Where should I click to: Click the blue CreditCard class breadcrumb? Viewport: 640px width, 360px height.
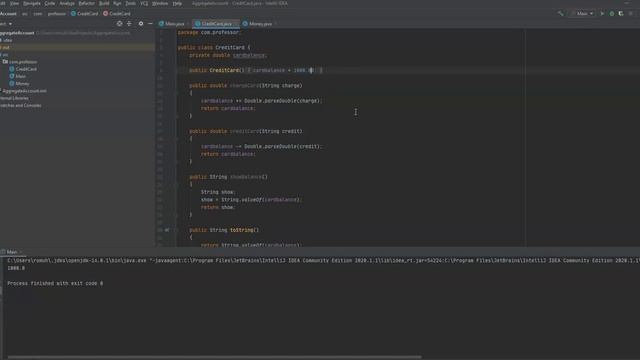pyautogui.click(x=84, y=13)
